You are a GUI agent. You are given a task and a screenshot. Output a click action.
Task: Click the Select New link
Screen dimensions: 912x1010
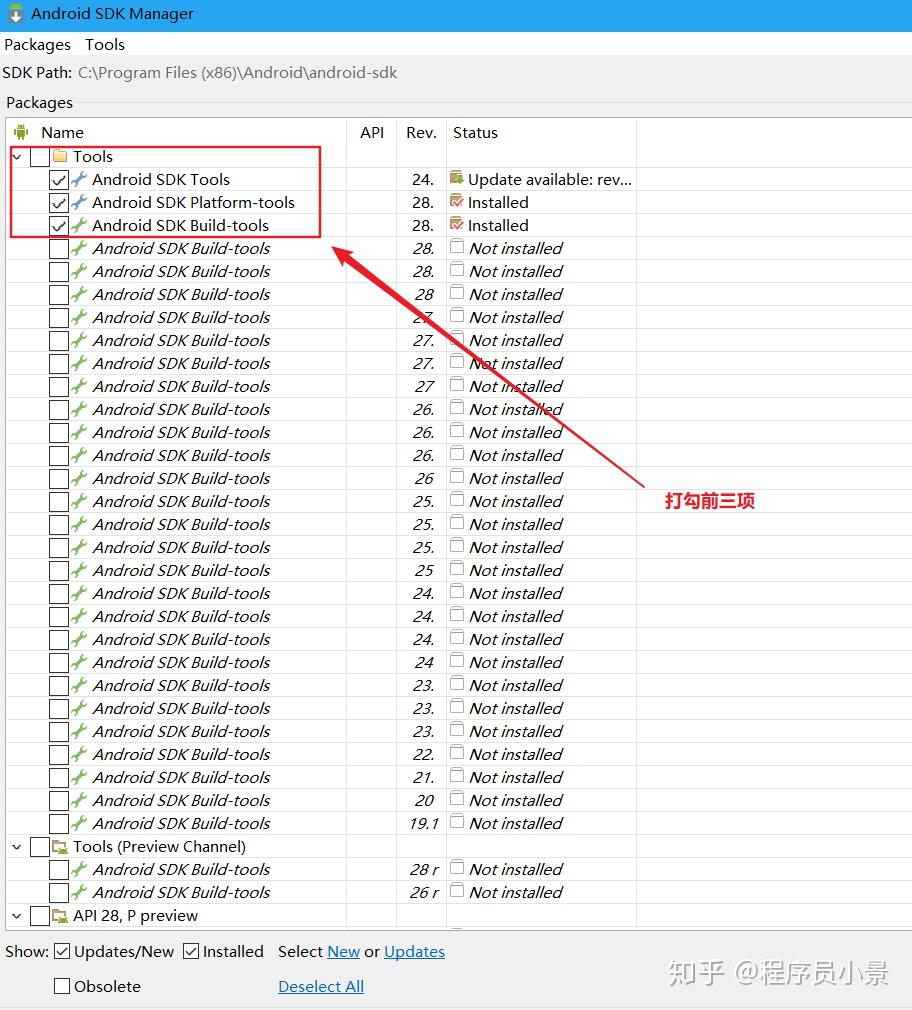[343, 951]
